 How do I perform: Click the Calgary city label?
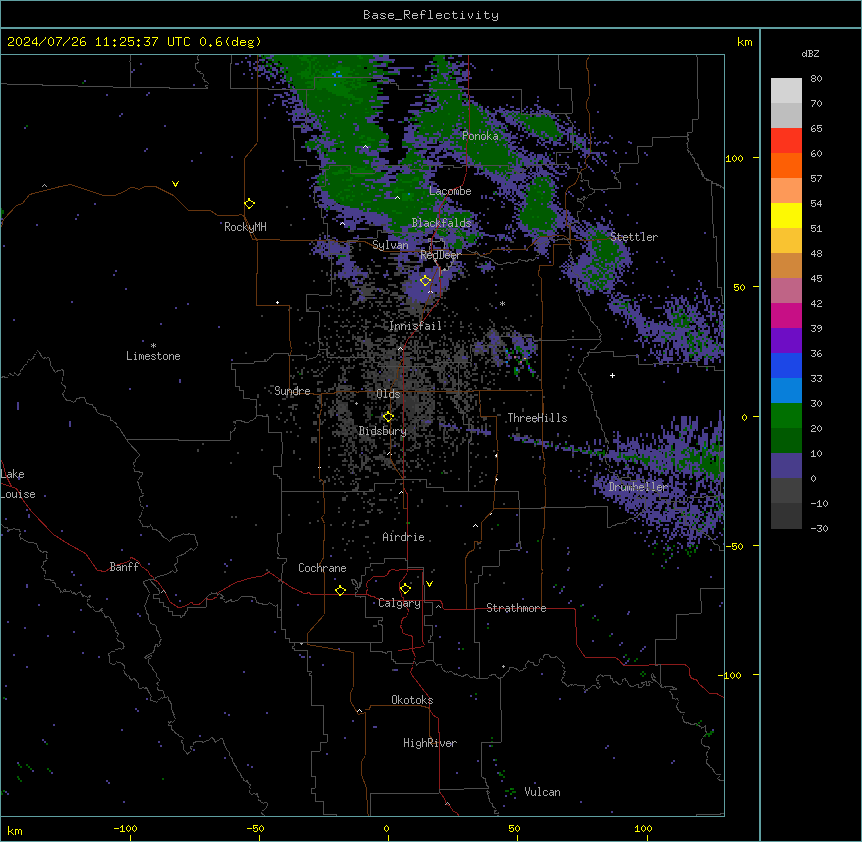[399, 603]
